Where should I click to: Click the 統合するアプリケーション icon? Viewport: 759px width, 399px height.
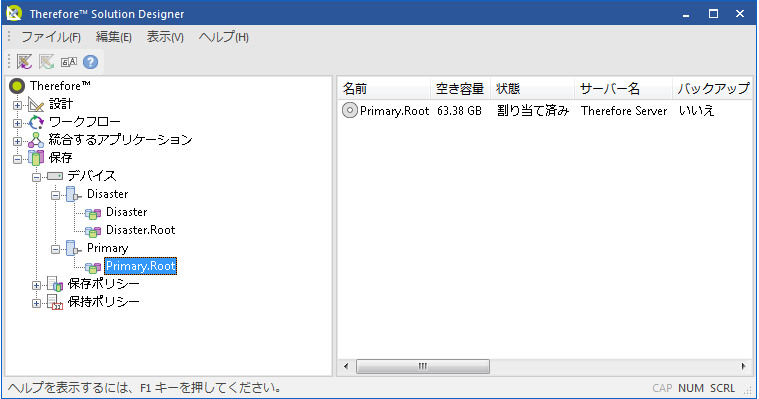36,140
